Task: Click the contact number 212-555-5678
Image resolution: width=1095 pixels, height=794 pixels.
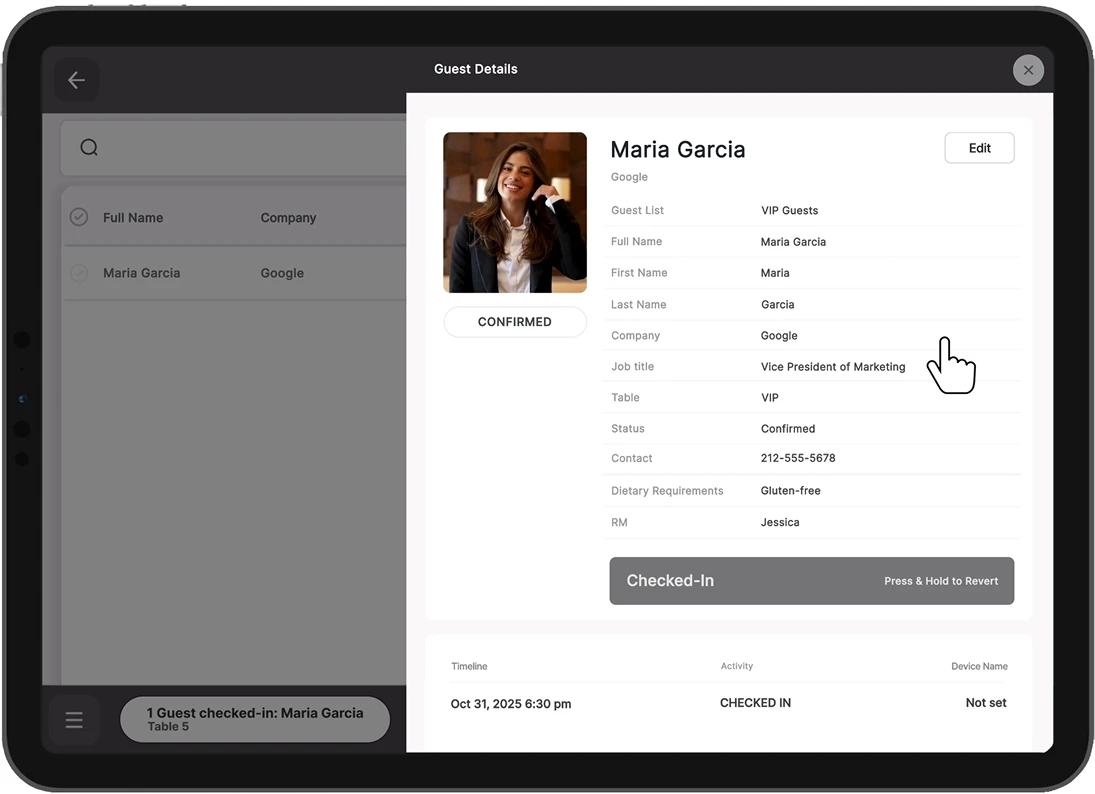Action: (x=797, y=458)
